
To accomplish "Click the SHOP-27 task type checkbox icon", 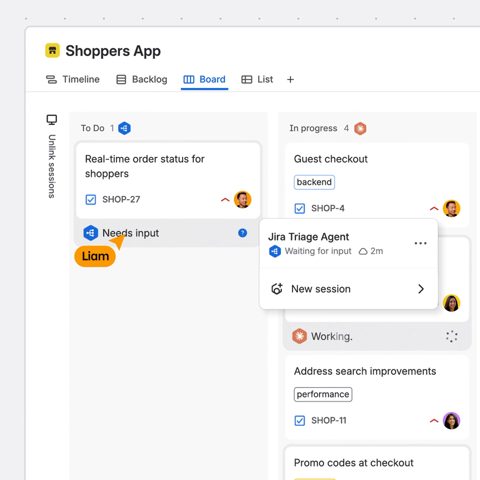I will pos(91,200).
